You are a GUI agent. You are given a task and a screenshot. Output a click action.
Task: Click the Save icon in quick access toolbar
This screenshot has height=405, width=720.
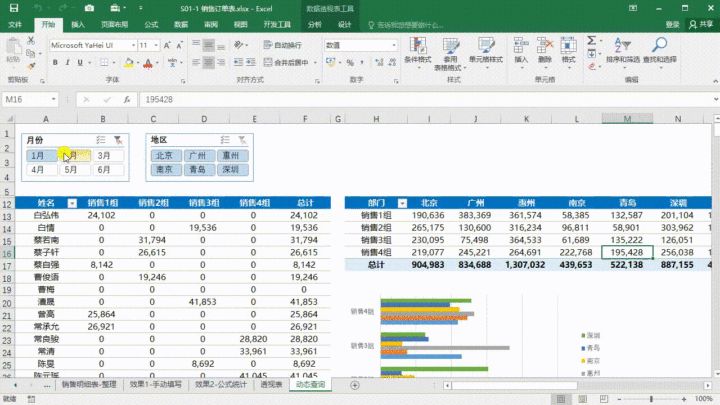(14, 8)
